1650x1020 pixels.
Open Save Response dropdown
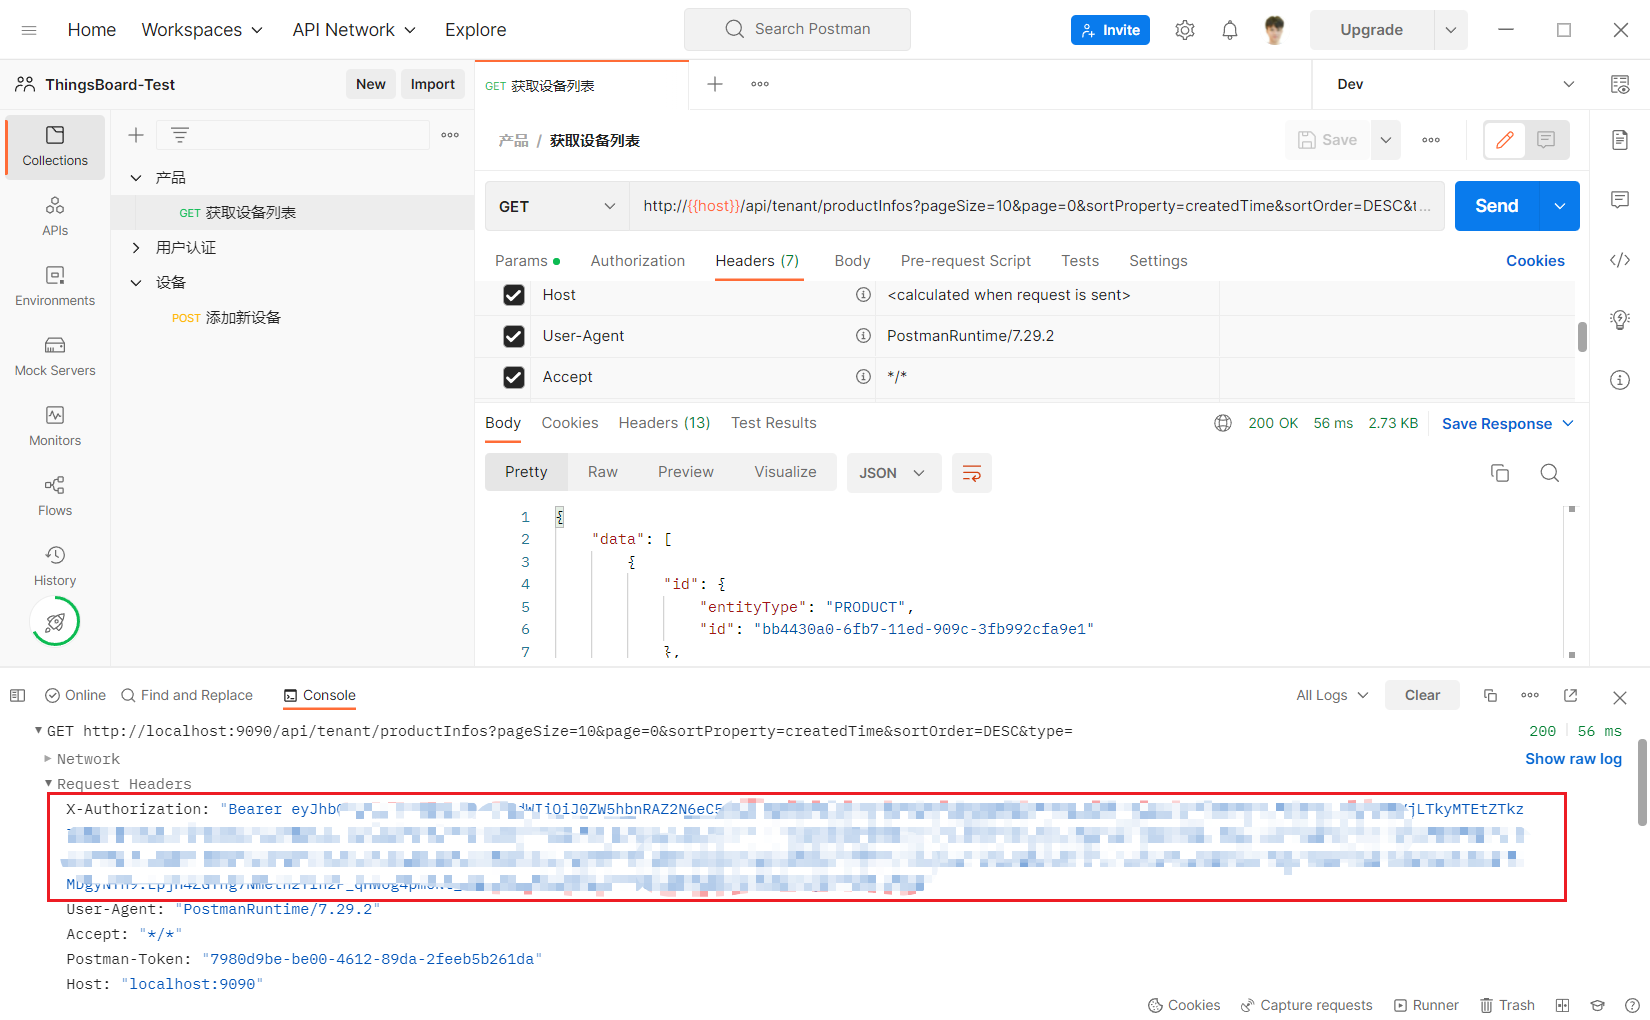[x=1508, y=424]
